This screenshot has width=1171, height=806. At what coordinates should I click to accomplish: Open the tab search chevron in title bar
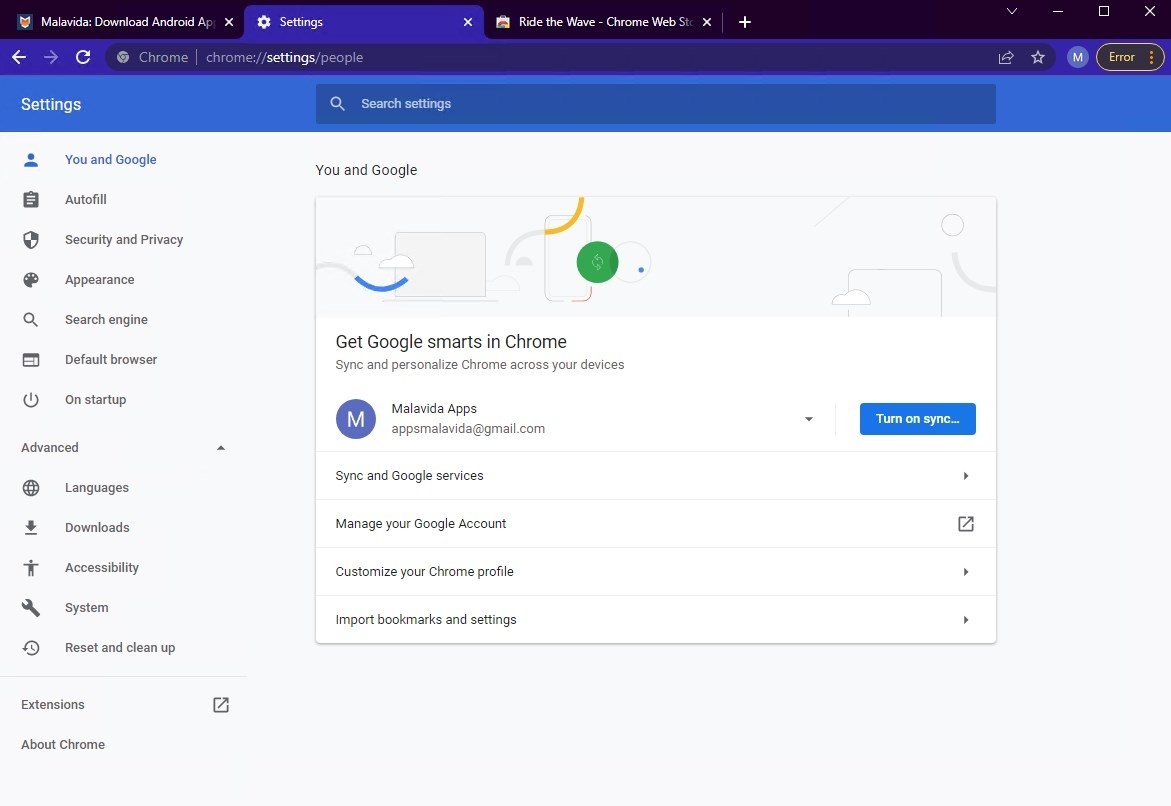[1012, 11]
